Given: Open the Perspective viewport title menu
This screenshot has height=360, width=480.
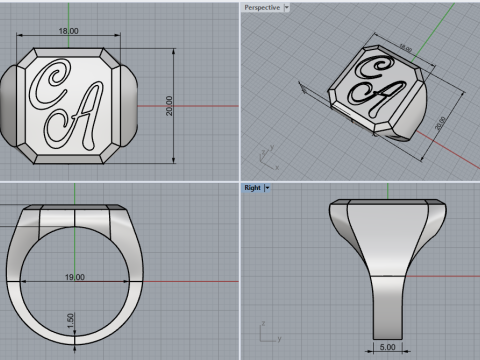Looking at the screenshot, I should 262,8.
